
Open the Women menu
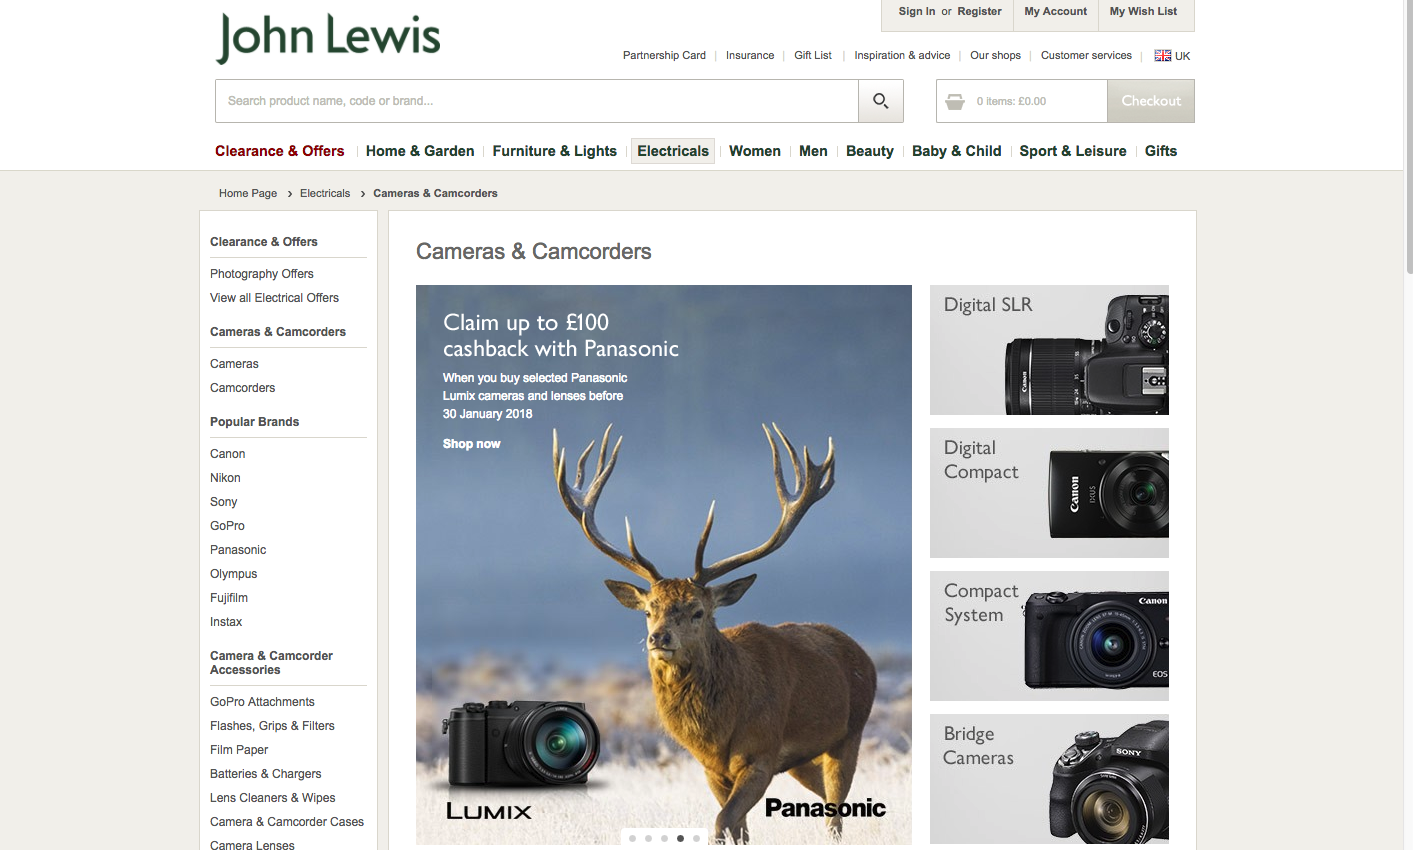(755, 151)
